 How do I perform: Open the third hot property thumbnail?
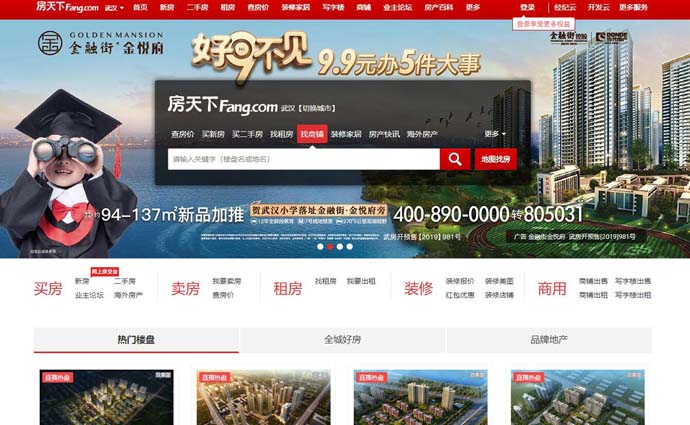coord(421,397)
